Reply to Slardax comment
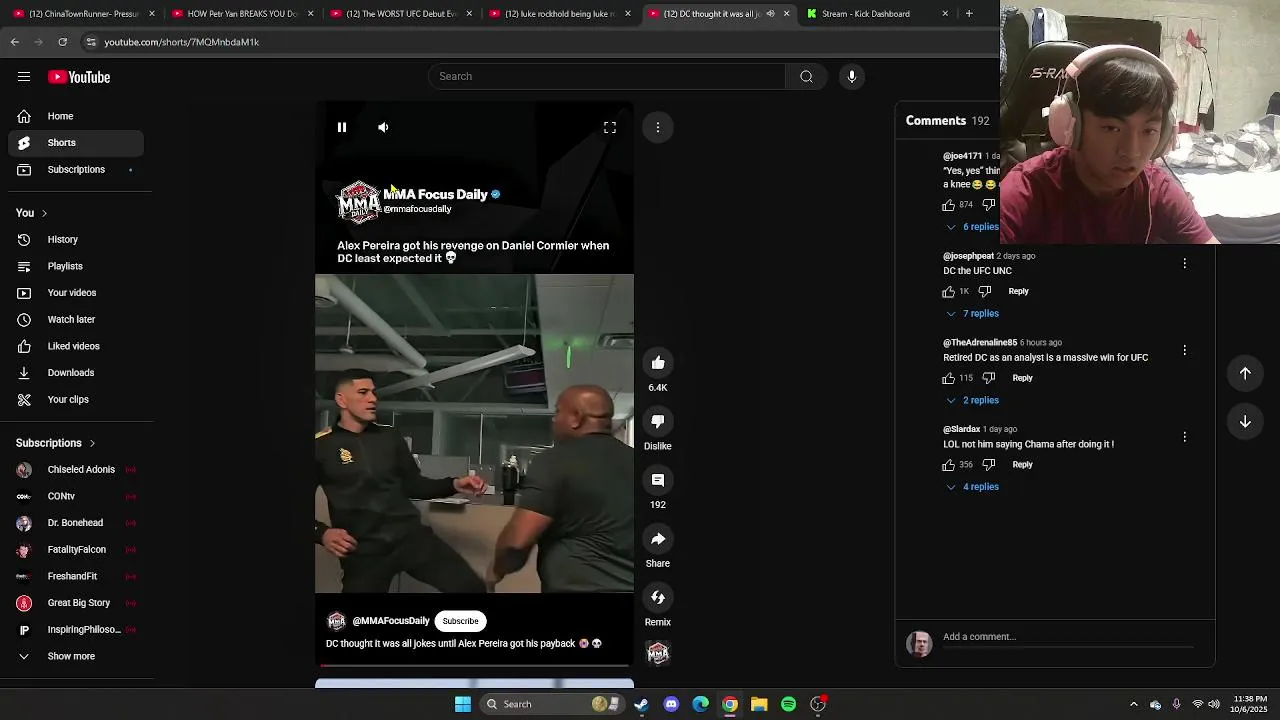The width and height of the screenshot is (1280, 720). tap(1022, 465)
